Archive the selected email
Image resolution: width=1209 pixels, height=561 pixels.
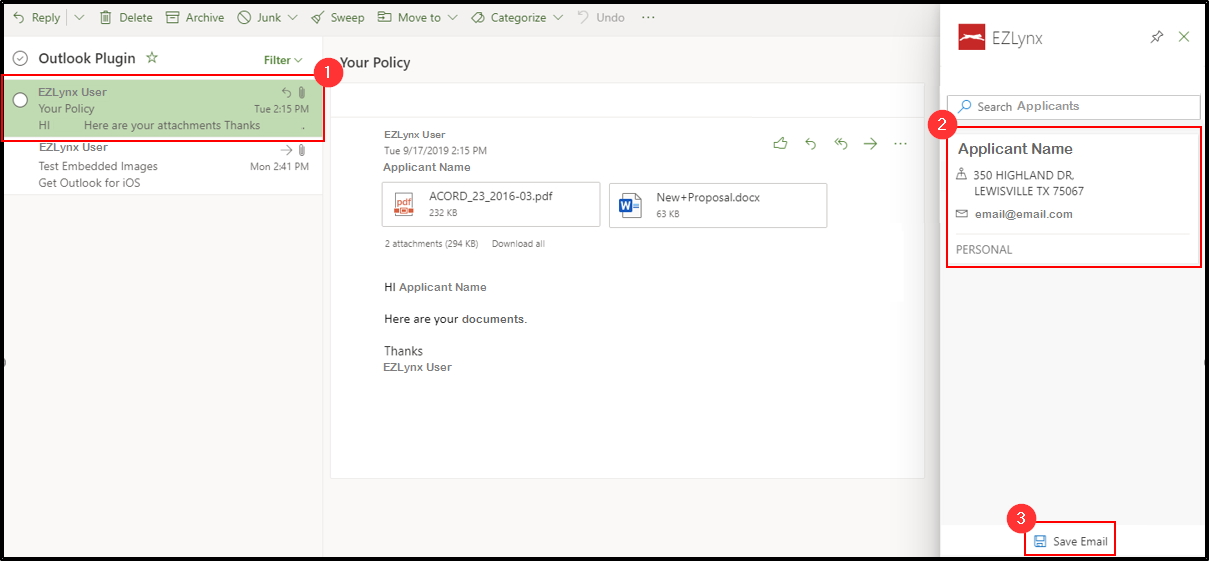click(x=195, y=17)
